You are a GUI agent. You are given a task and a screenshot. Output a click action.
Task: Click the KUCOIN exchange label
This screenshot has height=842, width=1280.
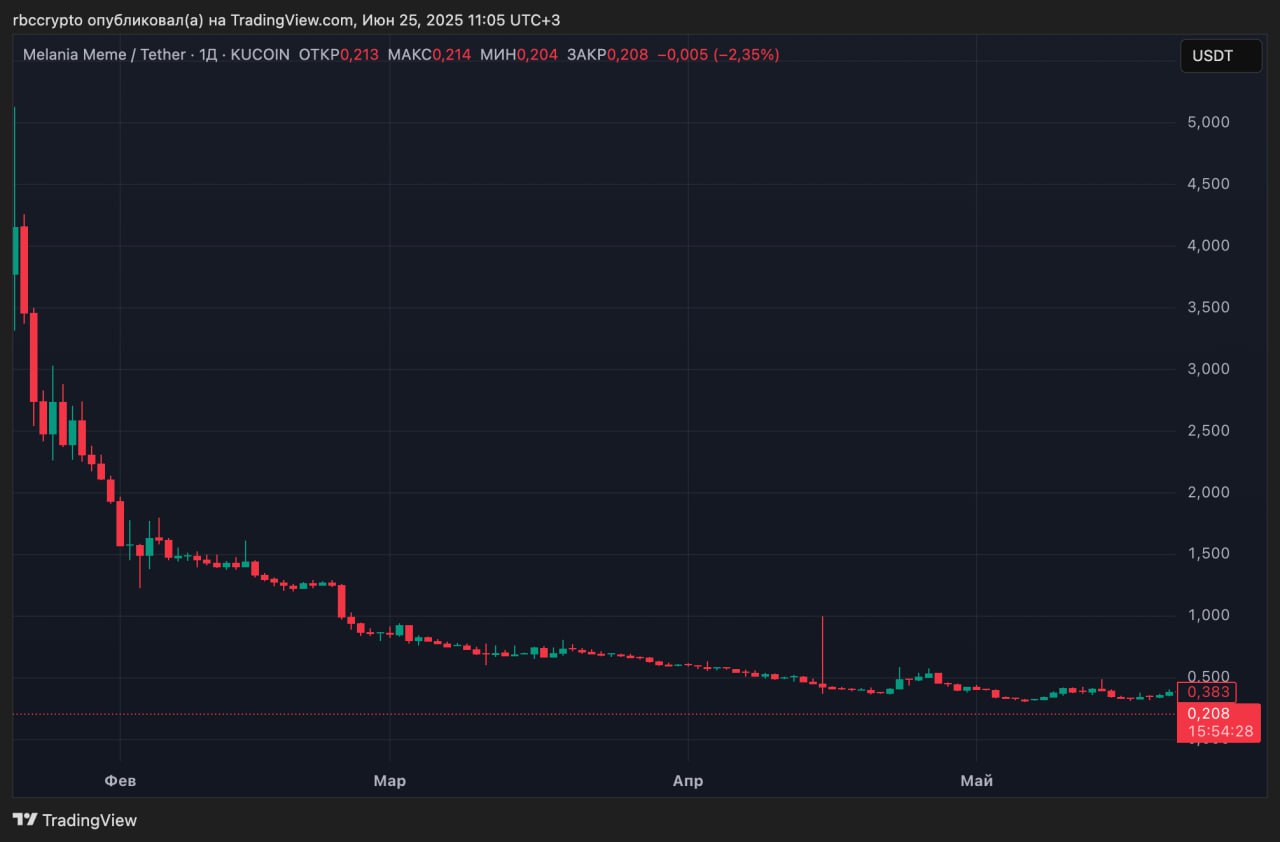click(260, 55)
